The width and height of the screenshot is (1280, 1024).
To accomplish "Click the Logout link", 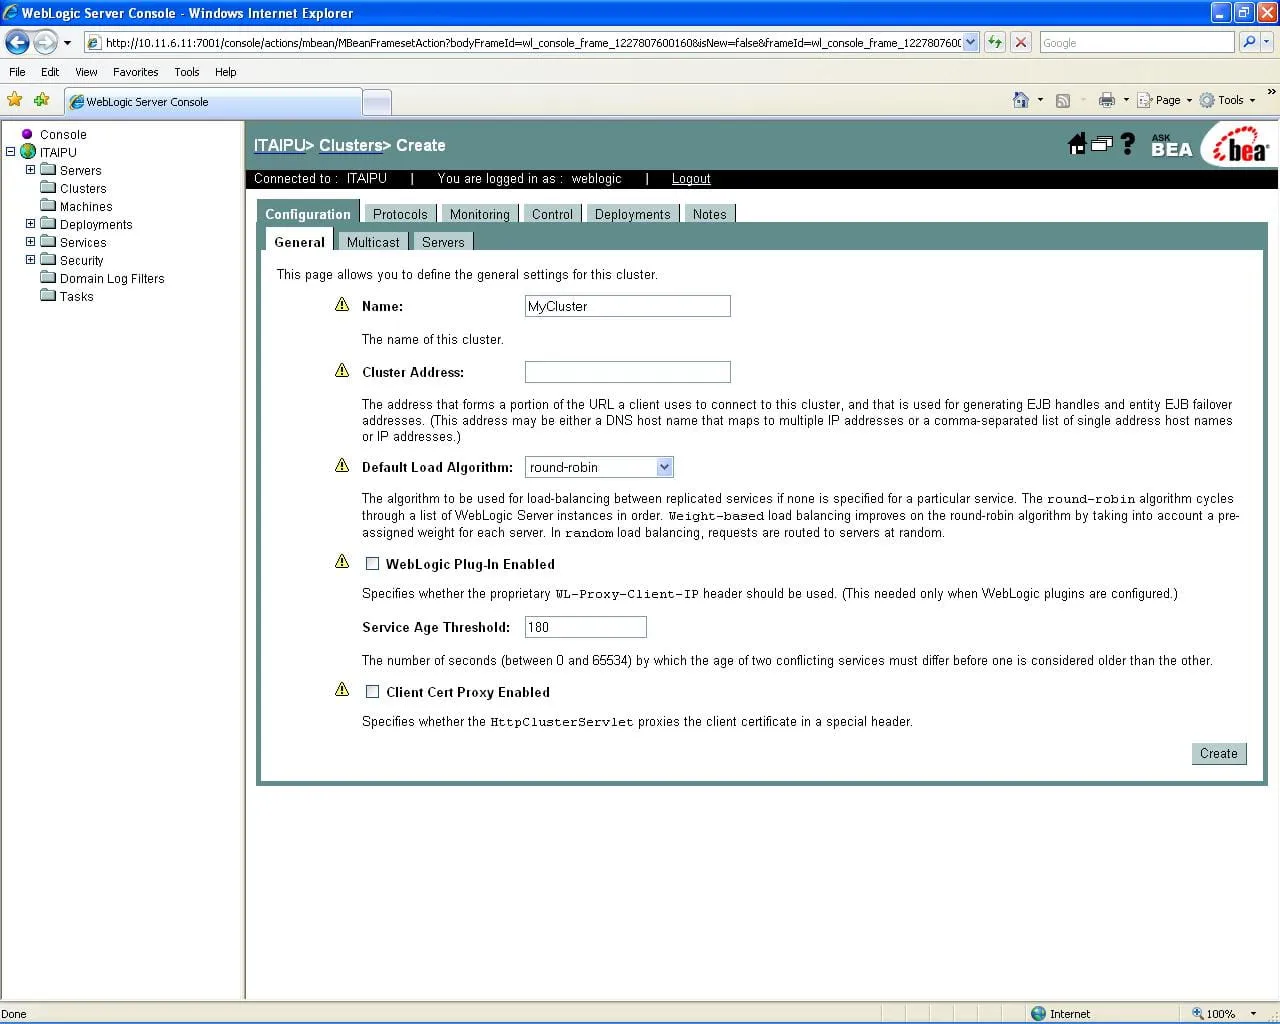I will [691, 178].
